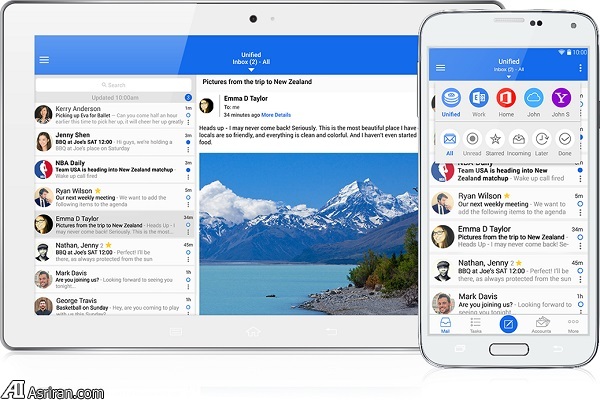Choose the Home Office account icon

tap(506, 99)
